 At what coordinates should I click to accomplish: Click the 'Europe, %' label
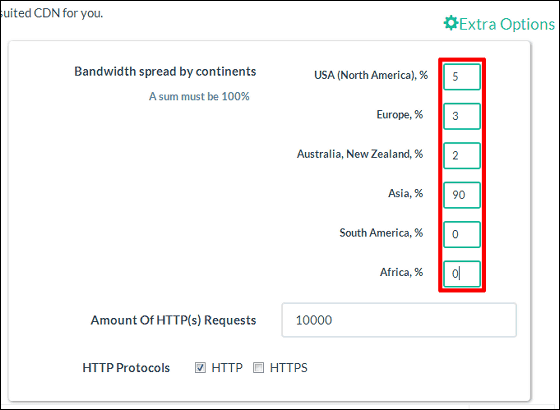400,115
